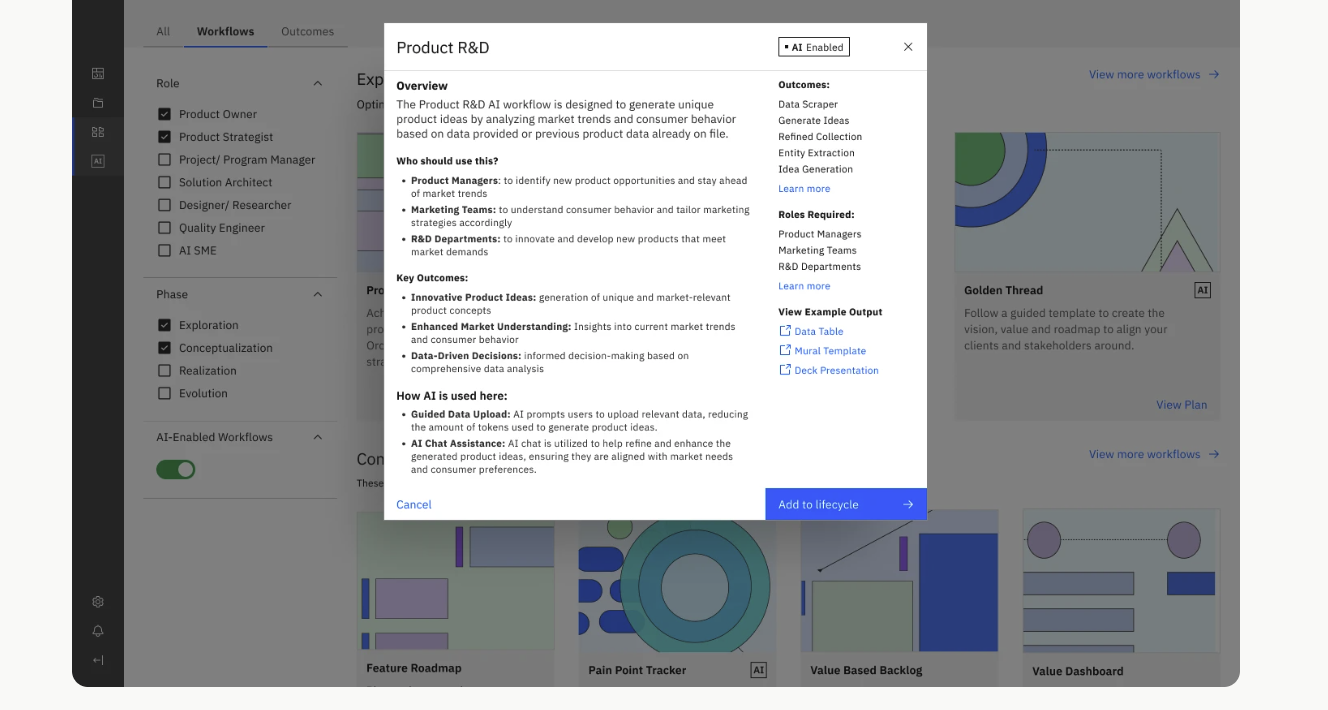Viewport: 1328px width, 710px height.
Task: Open the dashboard icon in the left sidebar
Action: pyautogui.click(x=97, y=73)
